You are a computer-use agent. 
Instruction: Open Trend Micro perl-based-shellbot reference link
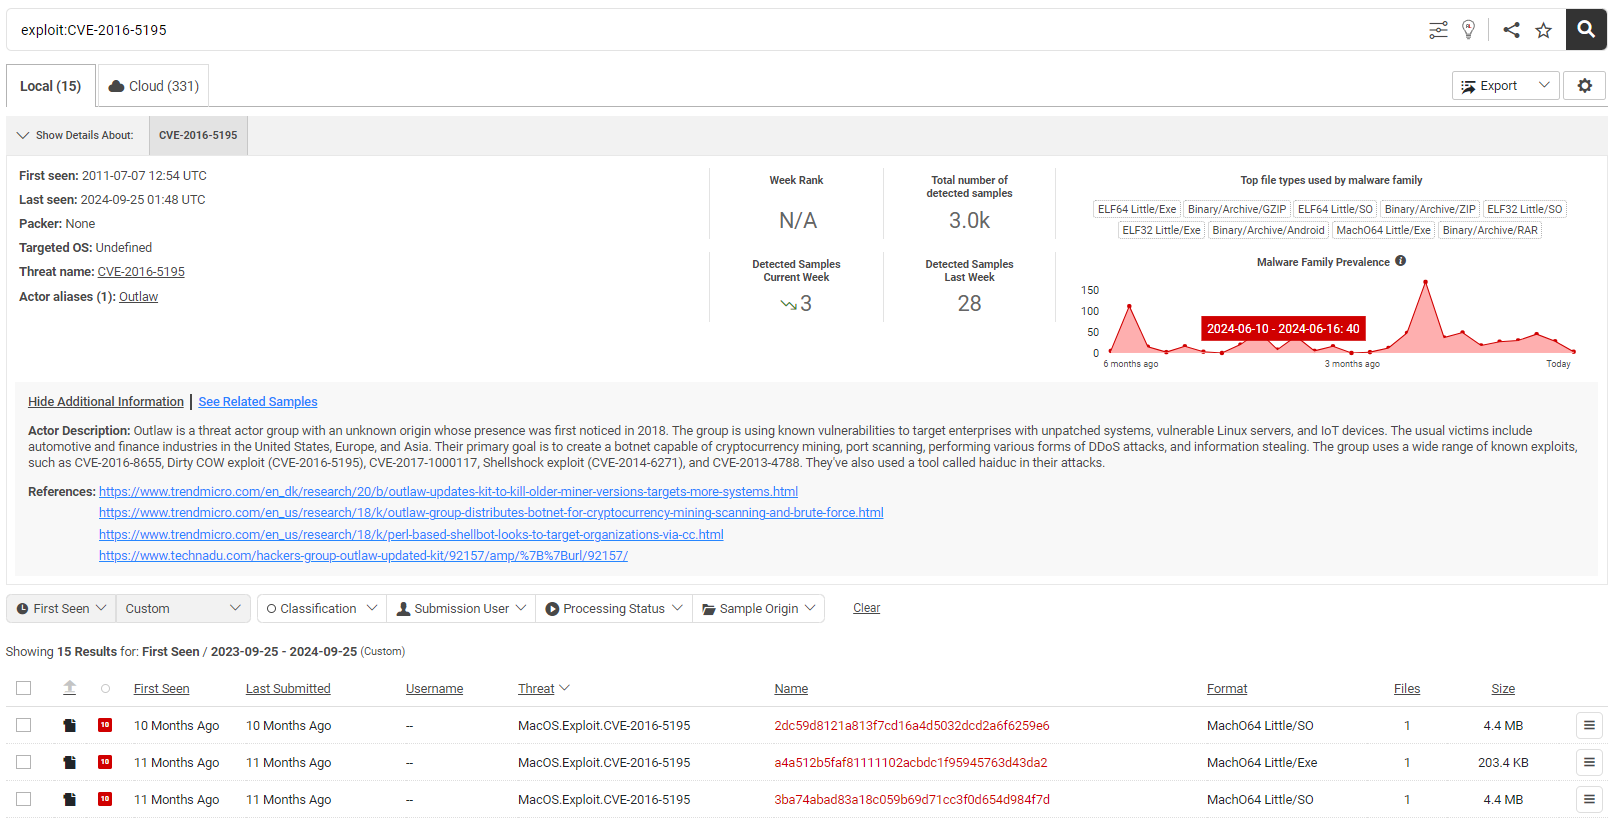(x=411, y=535)
